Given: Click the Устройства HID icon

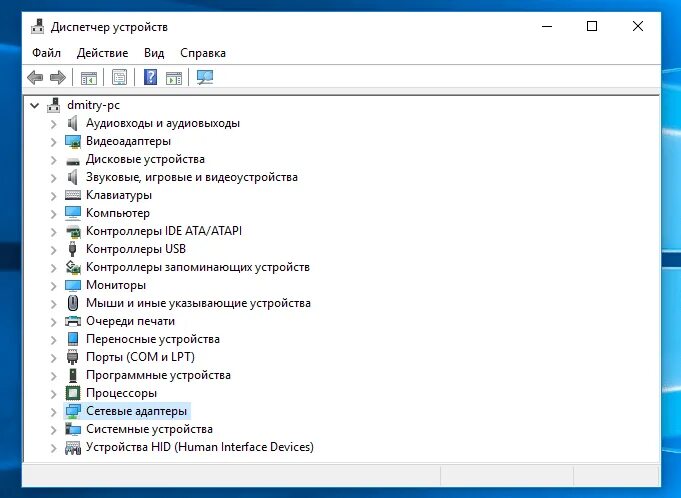Looking at the screenshot, I should coord(73,447).
